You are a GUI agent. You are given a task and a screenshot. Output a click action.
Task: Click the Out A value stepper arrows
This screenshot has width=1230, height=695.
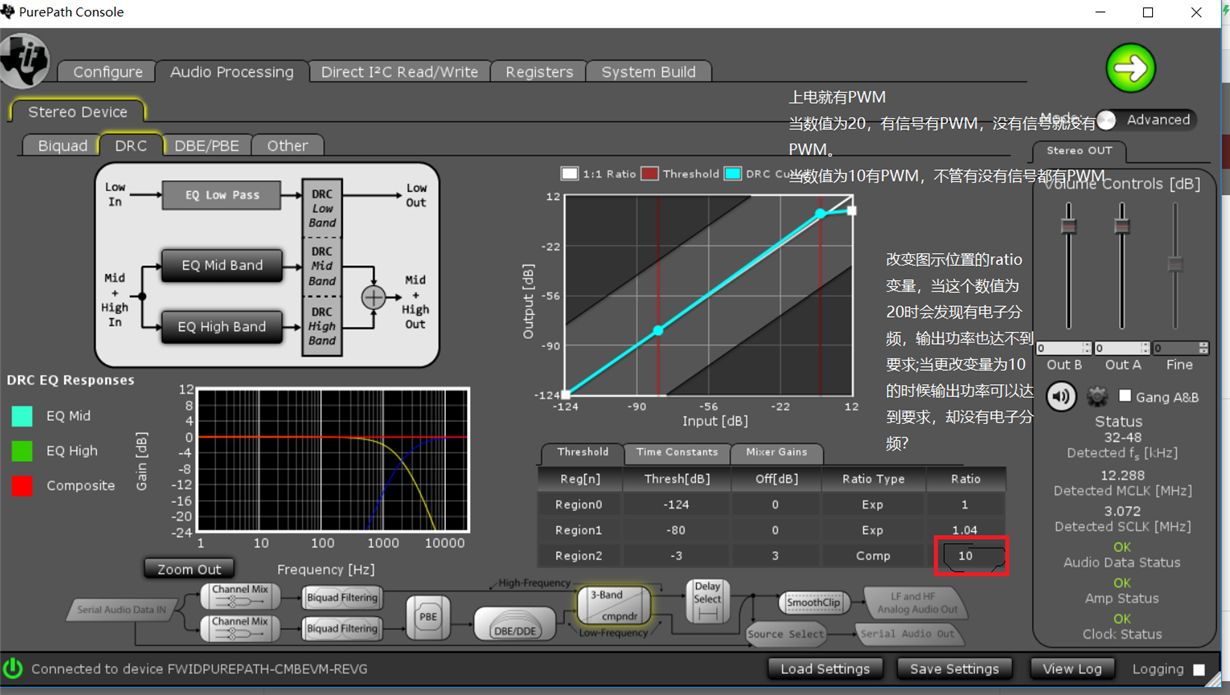[1145, 348]
